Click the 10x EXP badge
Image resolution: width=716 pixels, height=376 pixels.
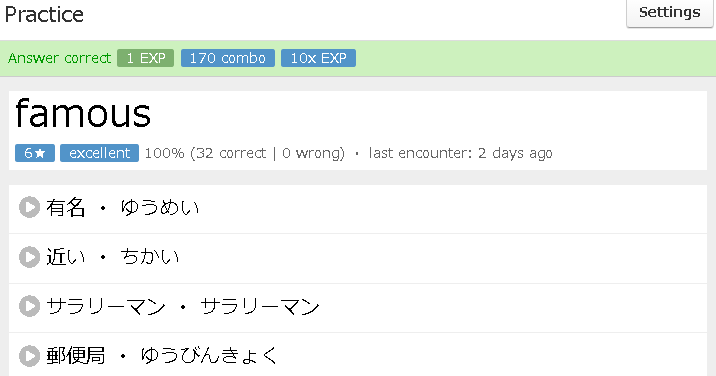pos(318,58)
